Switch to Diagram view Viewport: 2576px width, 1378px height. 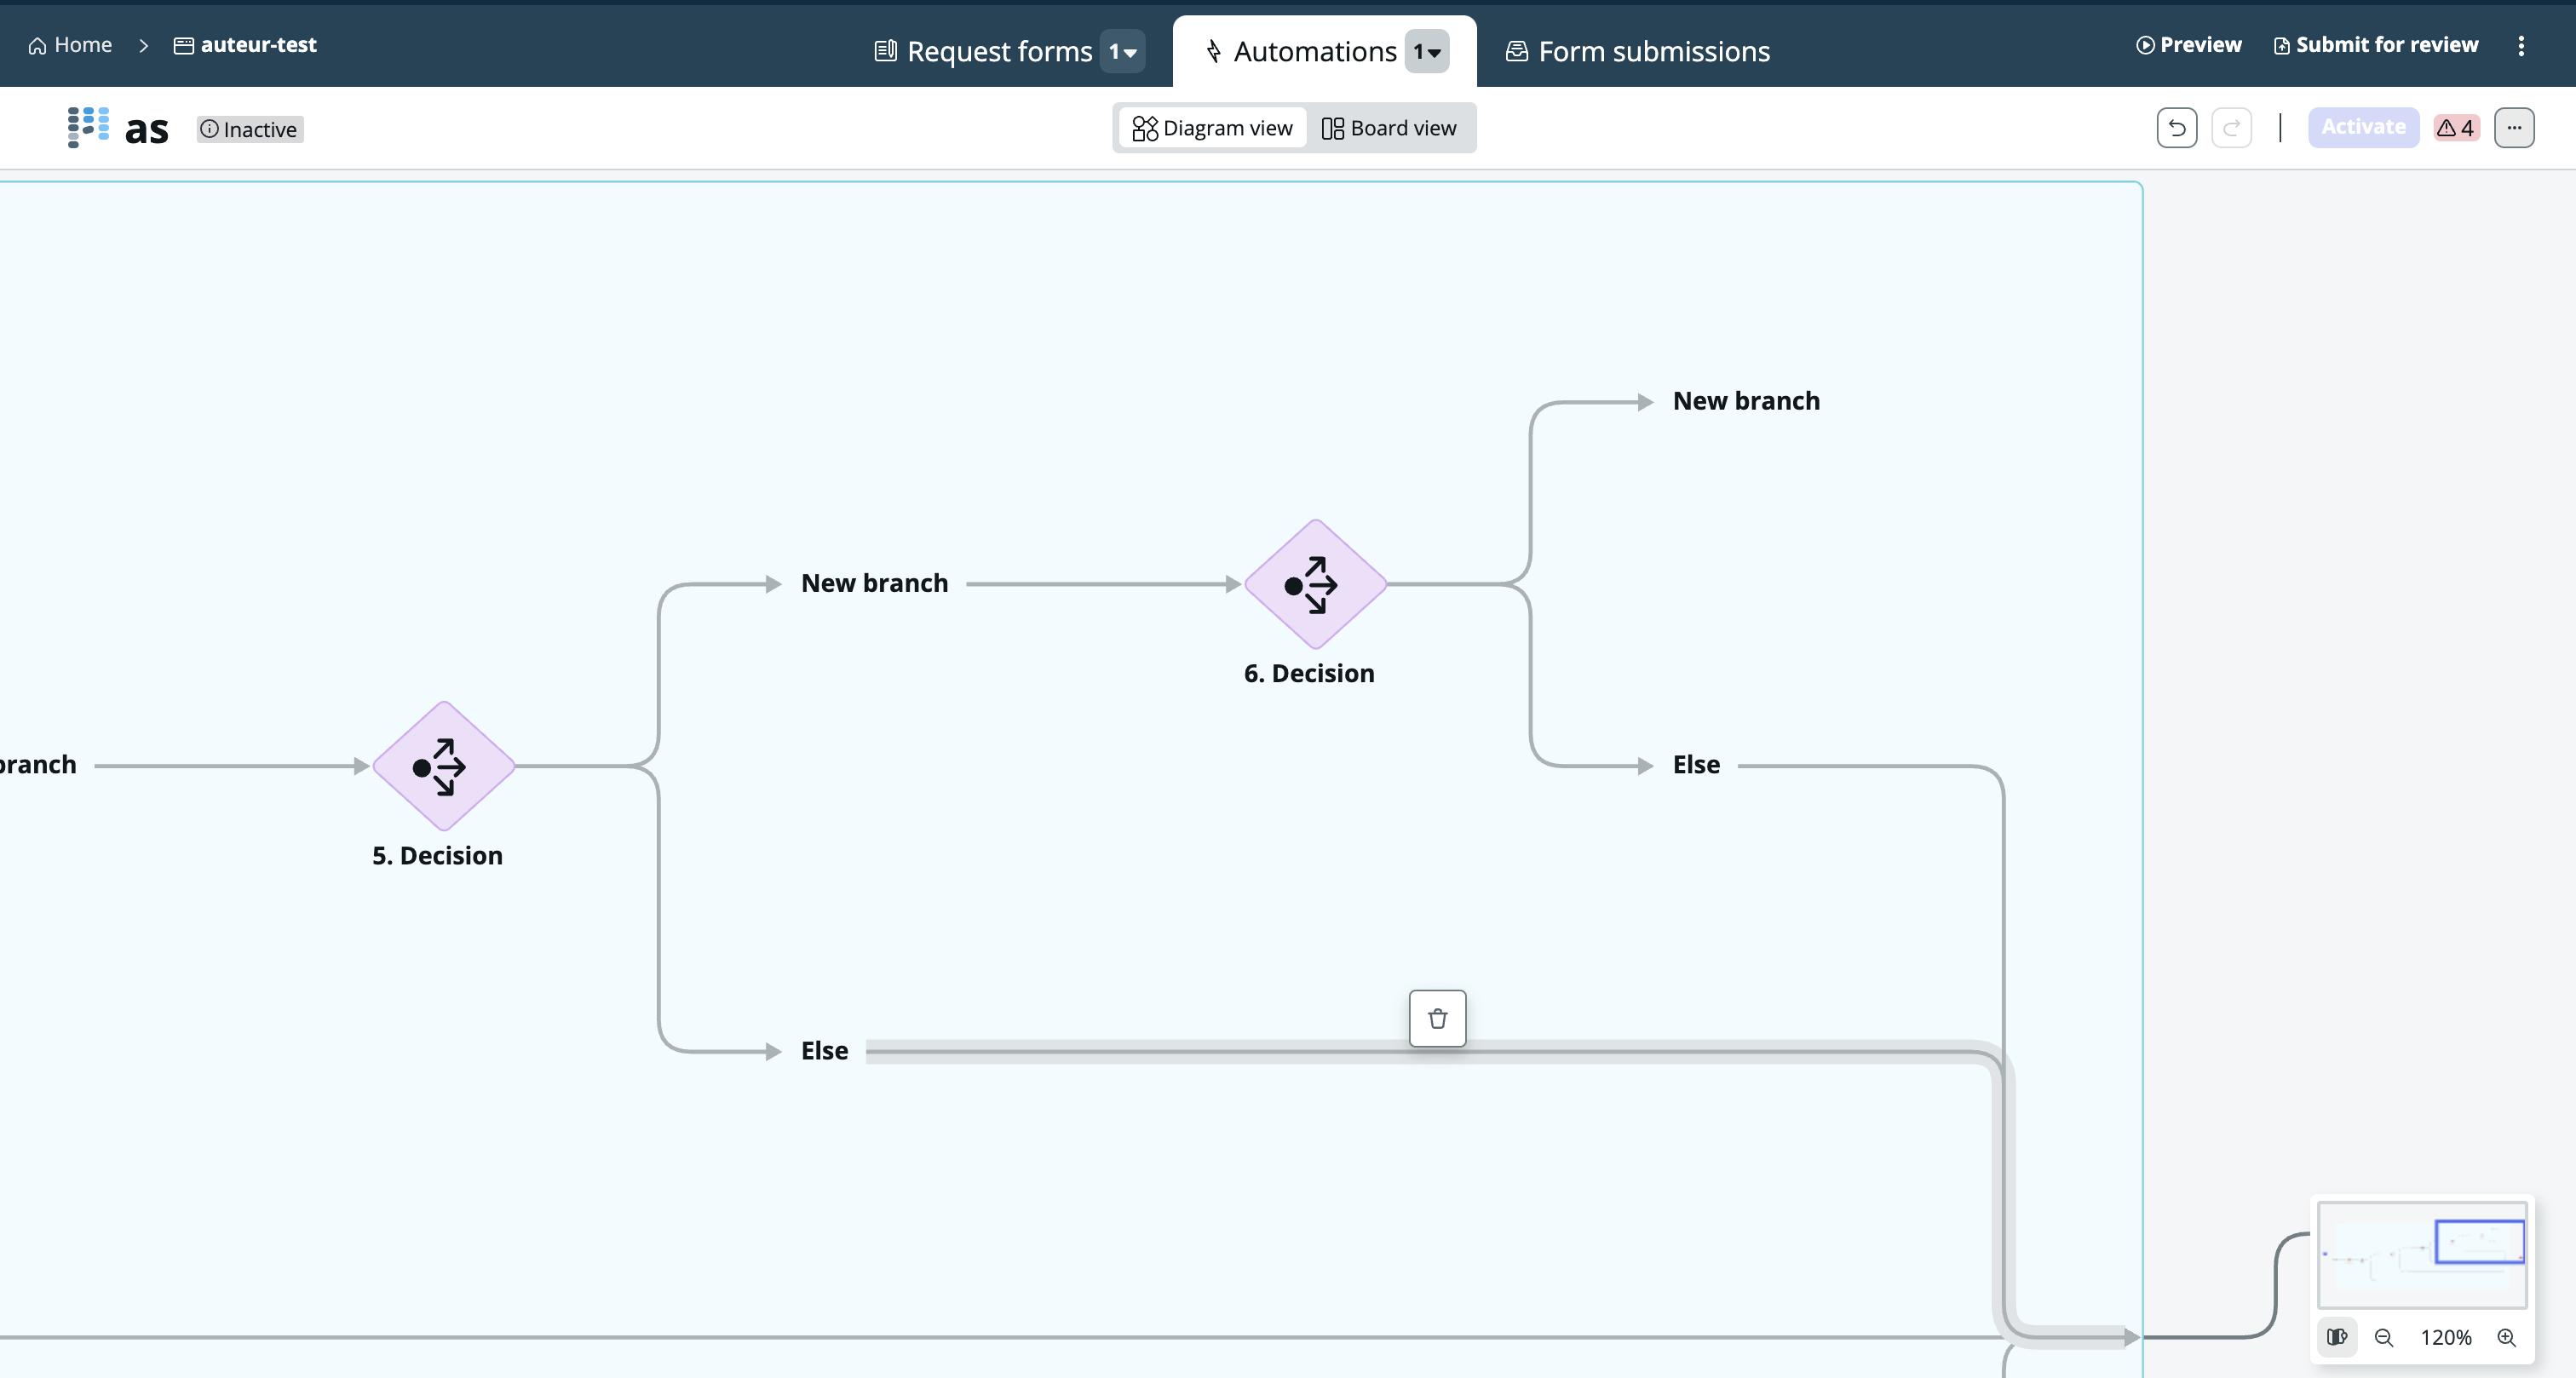pos(1213,128)
